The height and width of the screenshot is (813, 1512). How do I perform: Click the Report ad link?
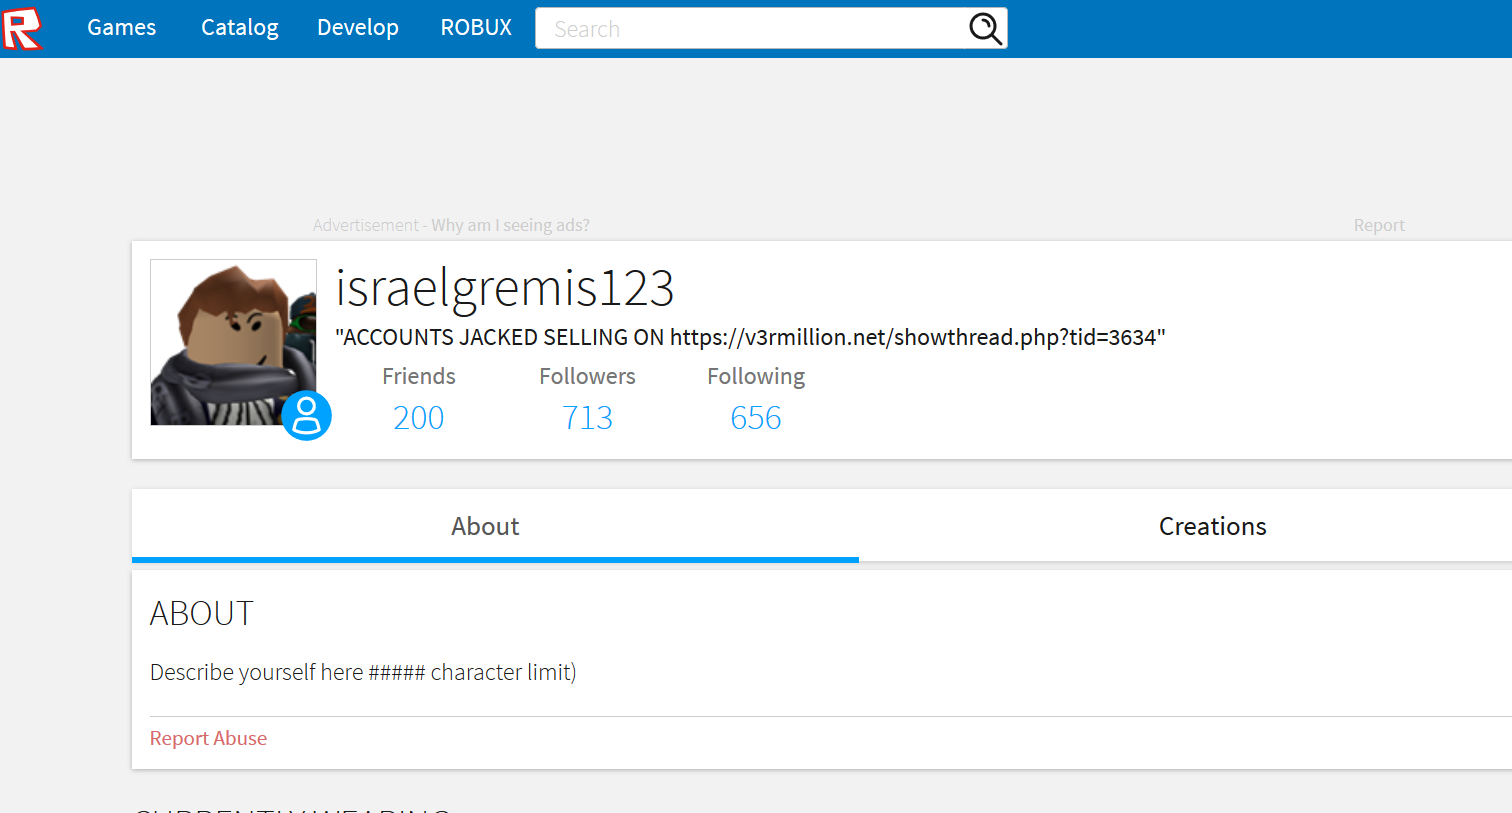[x=1379, y=225]
